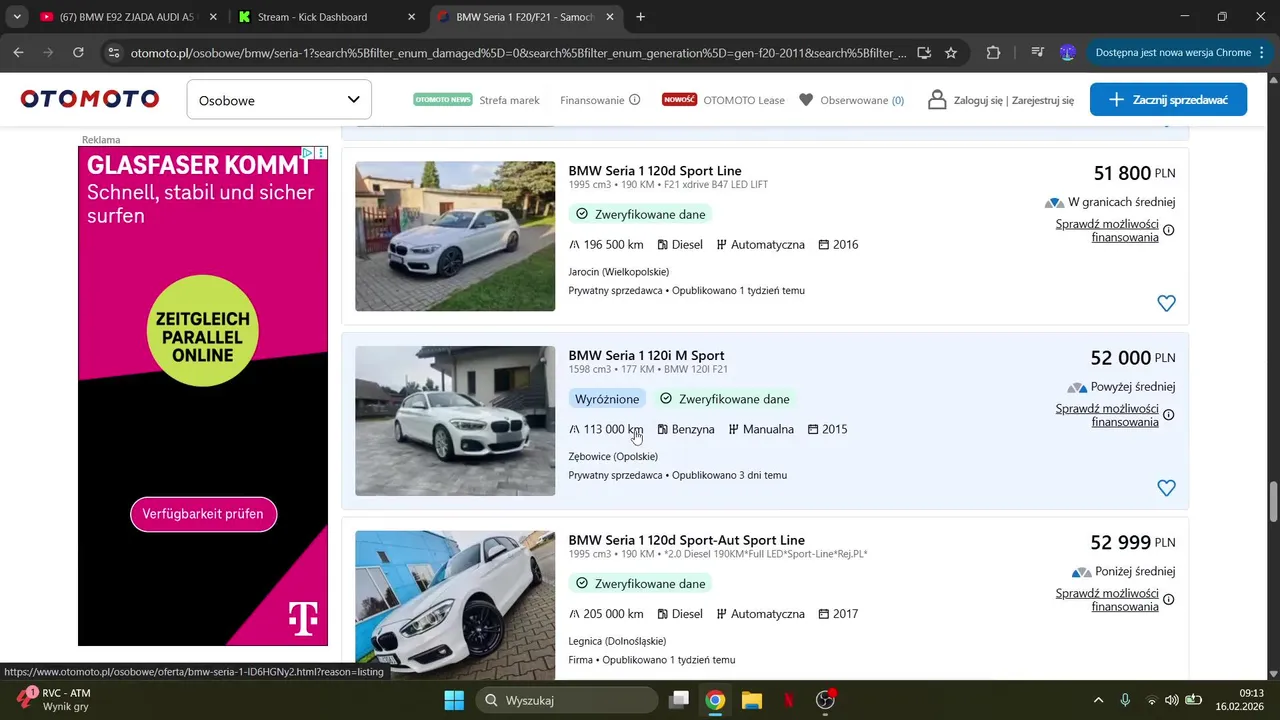This screenshot has width=1280, height=720.
Task: Show hidden system tray icons
Action: coord(1098,700)
